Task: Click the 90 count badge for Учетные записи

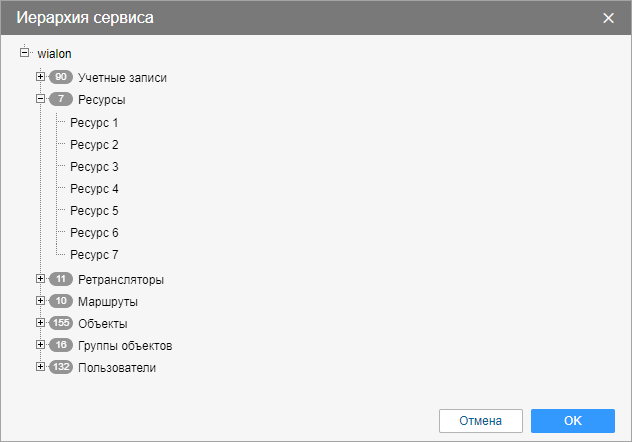Action: click(x=61, y=77)
